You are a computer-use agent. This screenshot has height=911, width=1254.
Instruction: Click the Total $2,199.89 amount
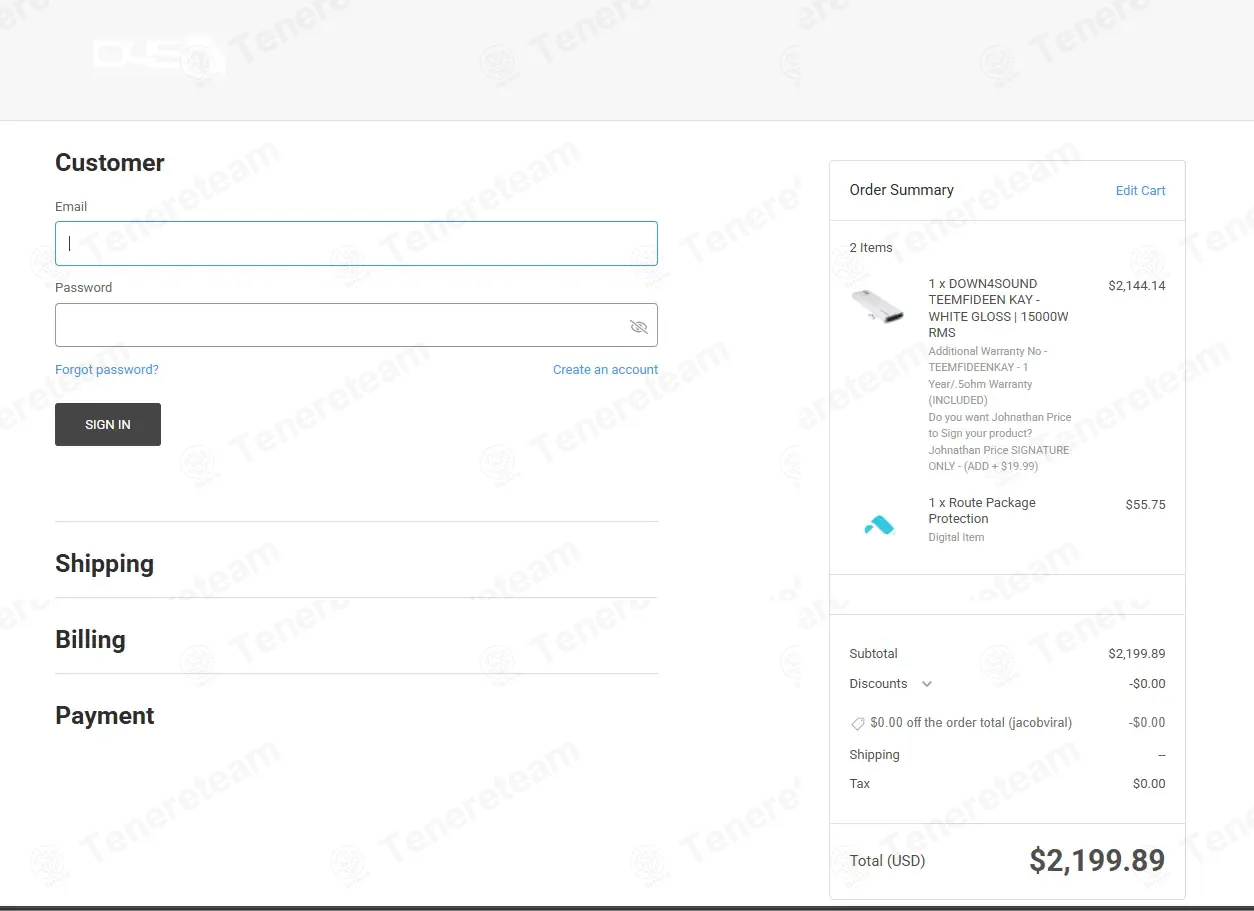[x=1097, y=861]
